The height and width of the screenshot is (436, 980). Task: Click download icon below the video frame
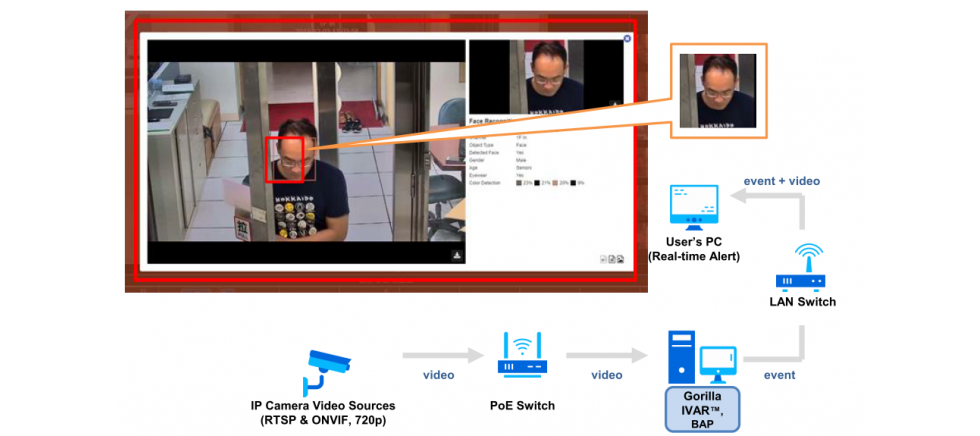(456, 255)
